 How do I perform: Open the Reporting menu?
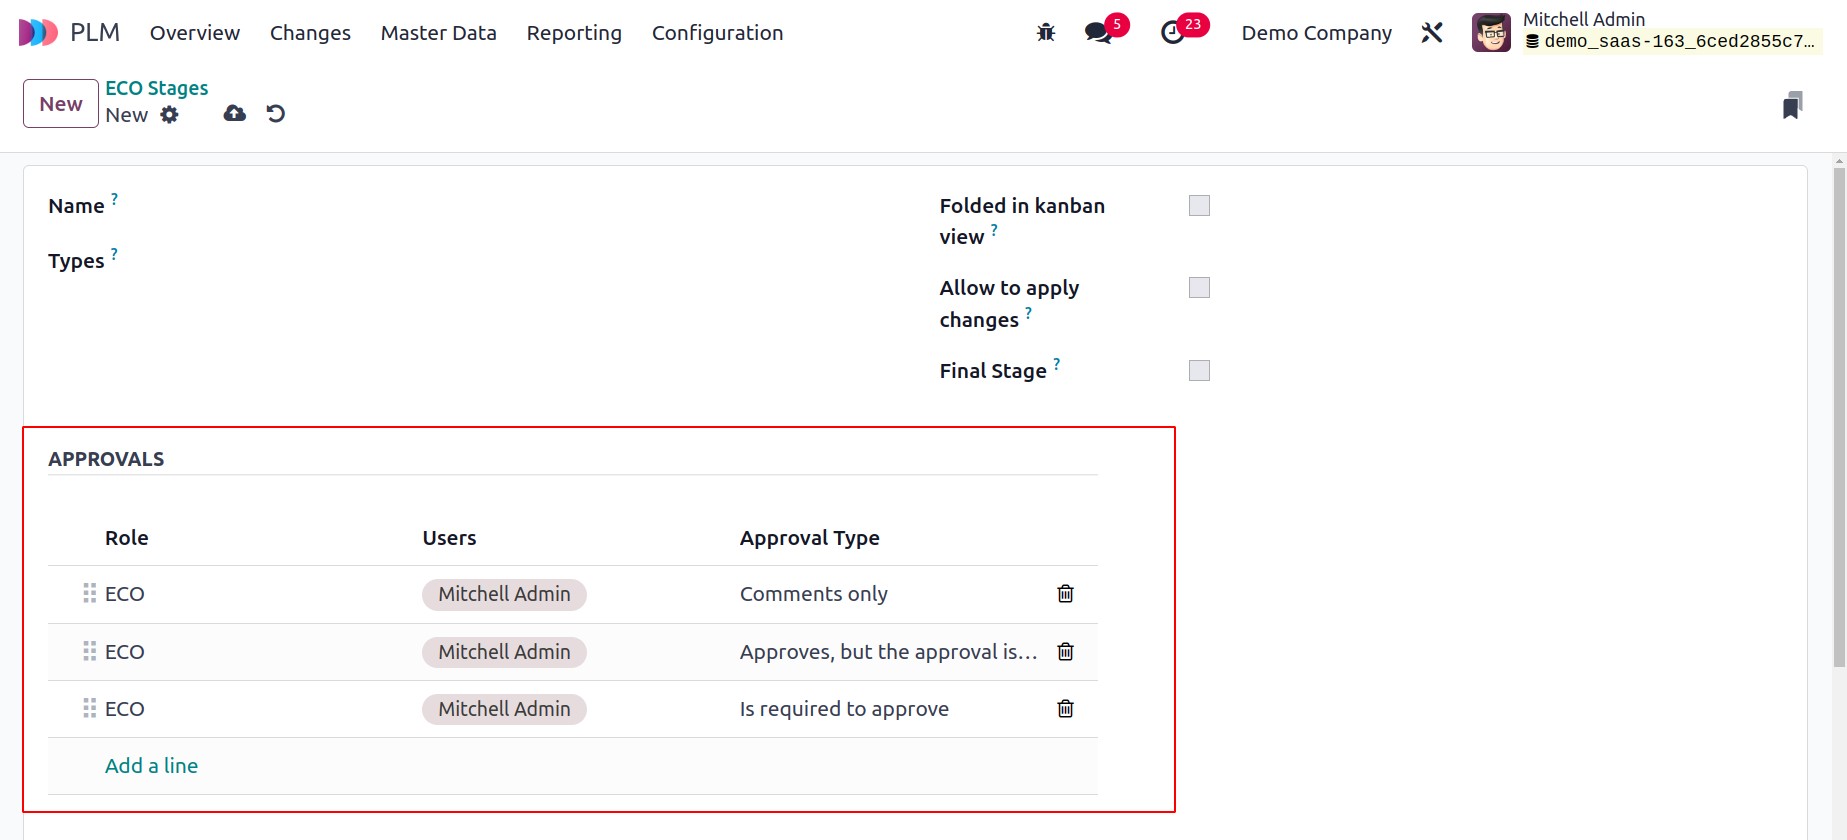click(x=574, y=33)
